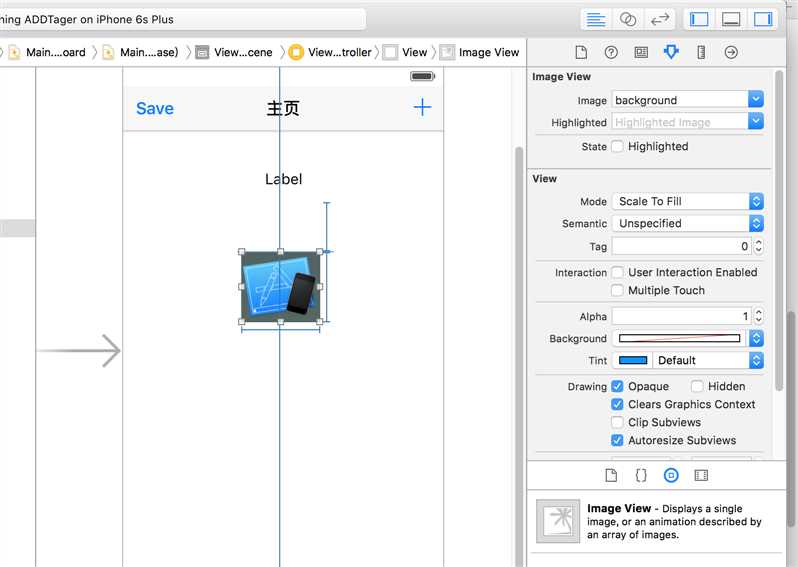Image resolution: width=798 pixels, height=567 pixels.
Task: Select the 主页 navigation title
Action: [283, 108]
